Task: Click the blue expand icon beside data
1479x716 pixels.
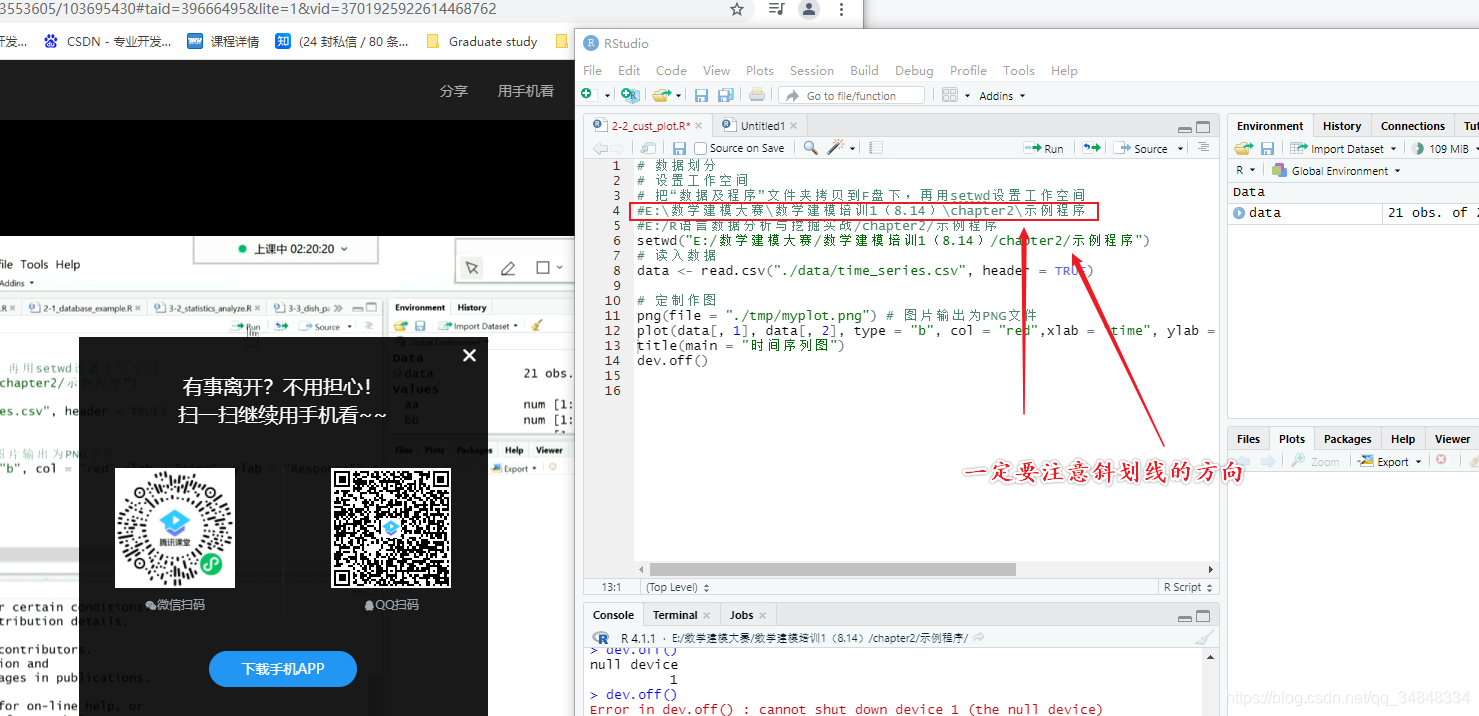Action: (1240, 213)
